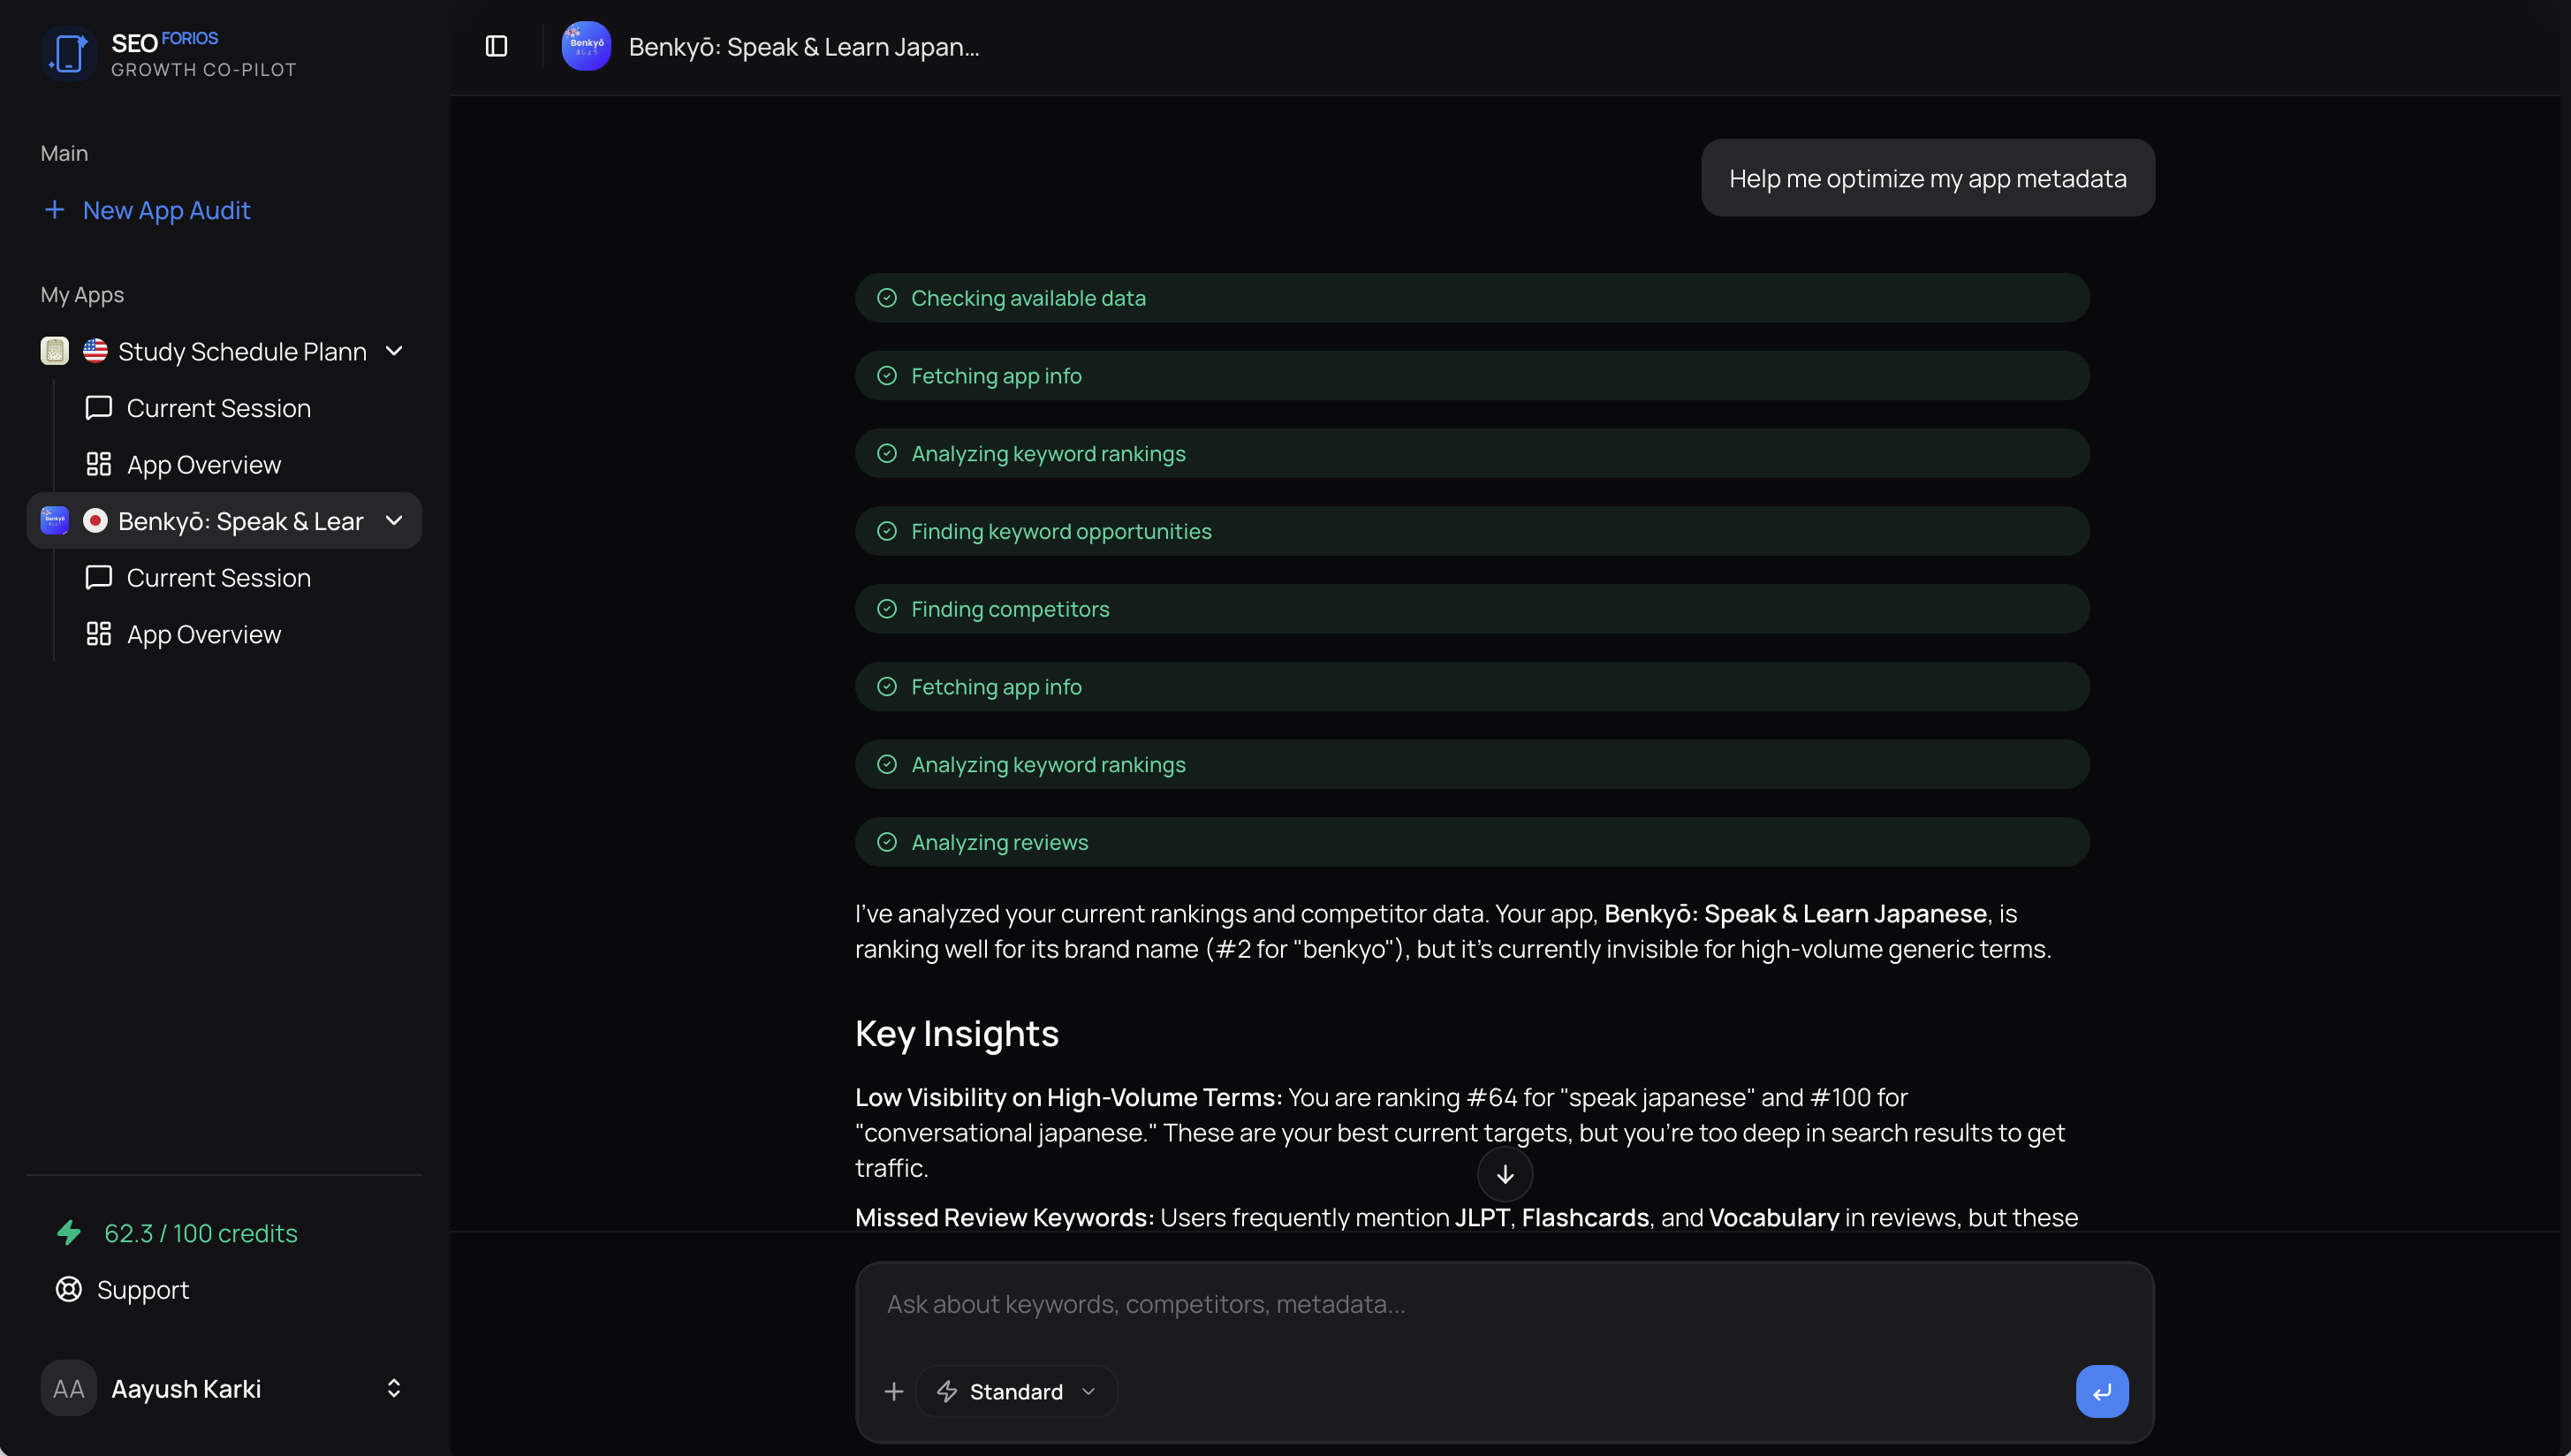Start a New App Audit

165,210
